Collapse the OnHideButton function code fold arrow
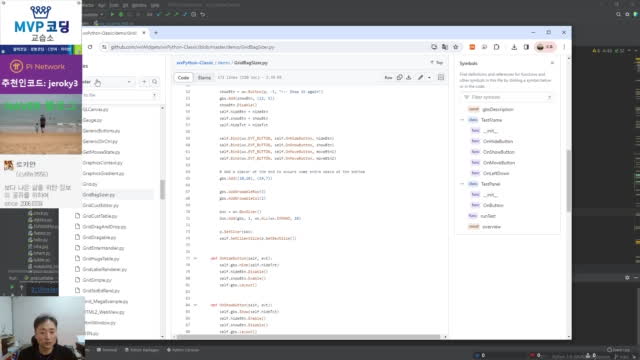Screen dimensions: 640x360 pos(196,258)
